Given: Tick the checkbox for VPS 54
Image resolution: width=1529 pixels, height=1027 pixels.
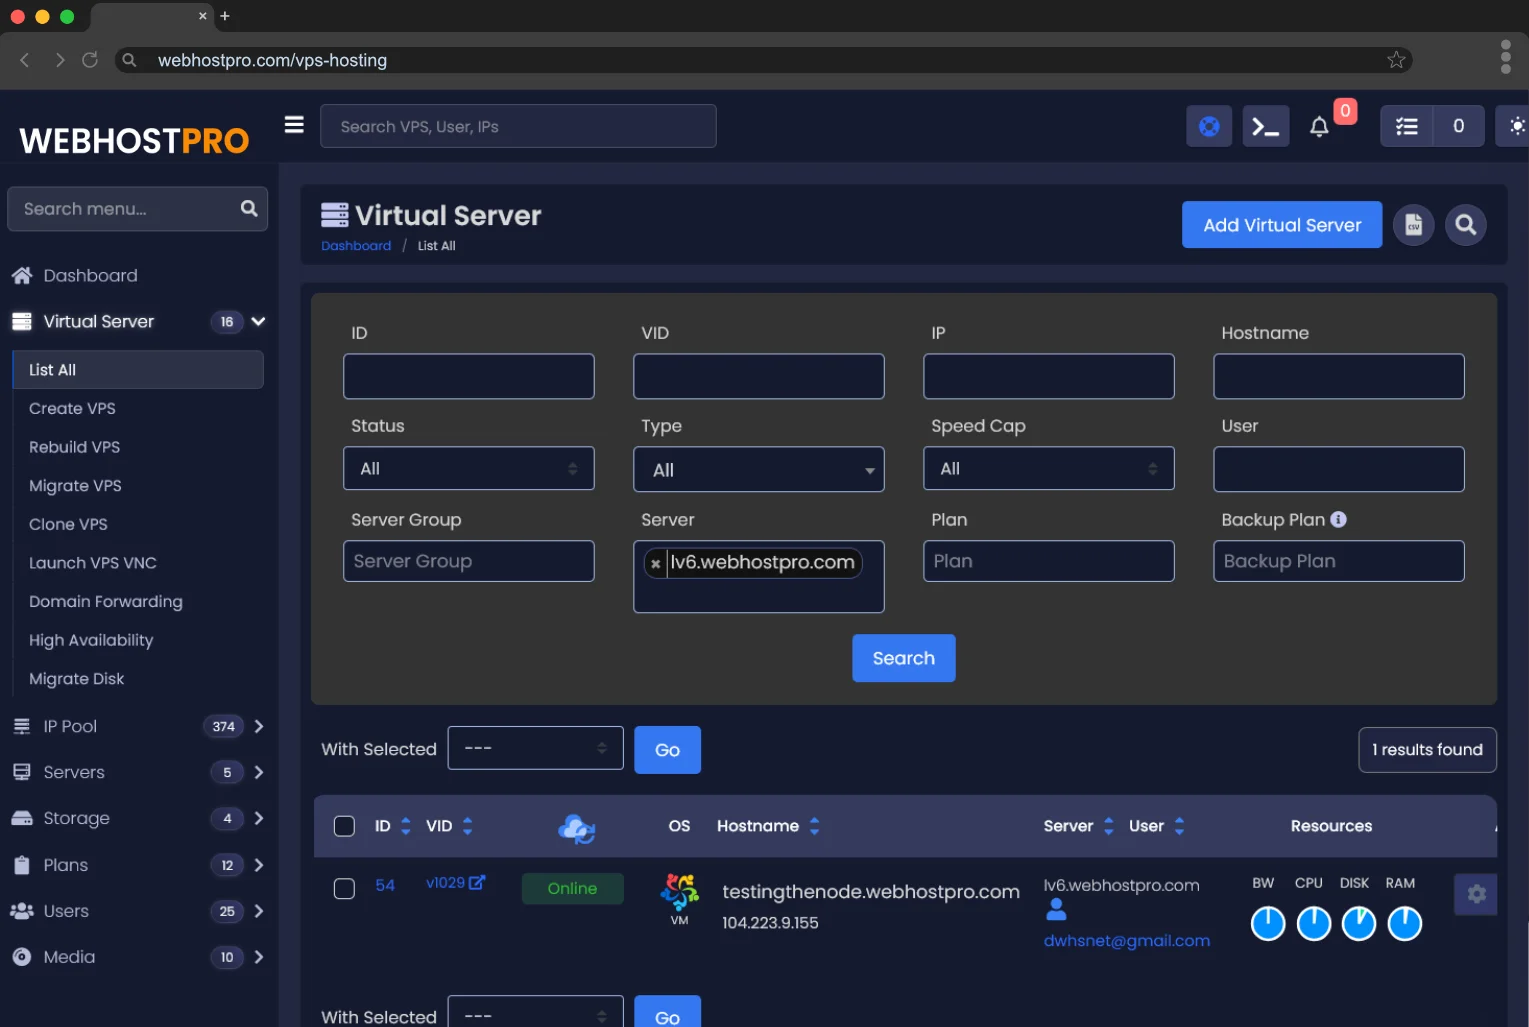Looking at the screenshot, I should [x=344, y=889].
